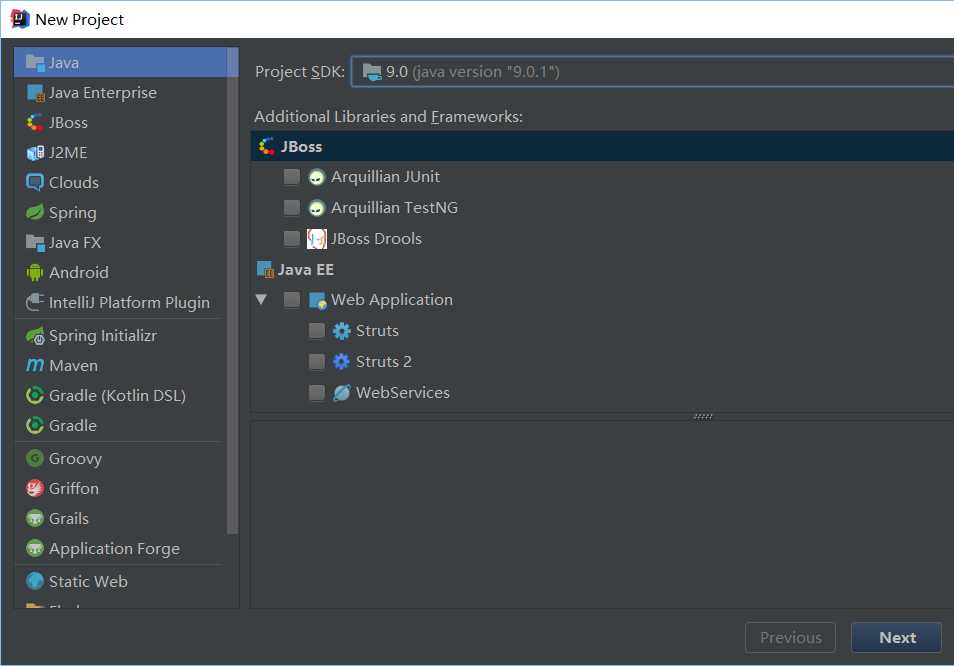Tick the JBoss Drools checkbox
This screenshot has height=666, width=954.
(292, 239)
